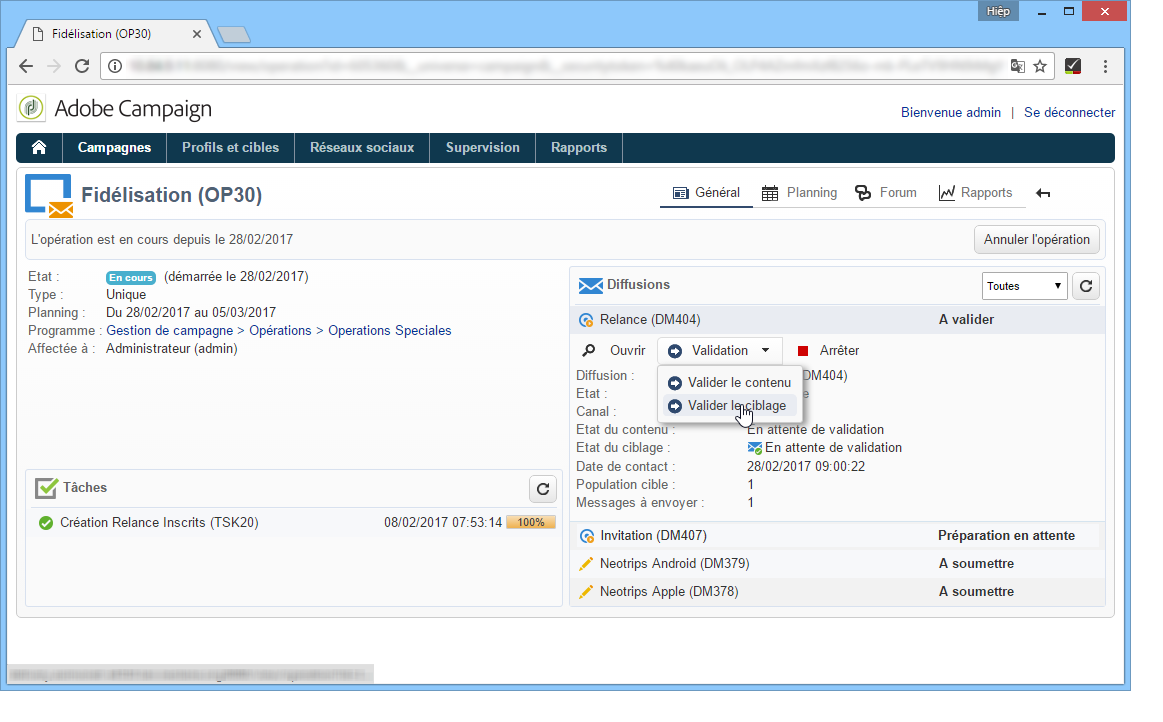Click the checkmark browser extension icon
This screenshot has width=1163, height=722.
pos(1073,66)
